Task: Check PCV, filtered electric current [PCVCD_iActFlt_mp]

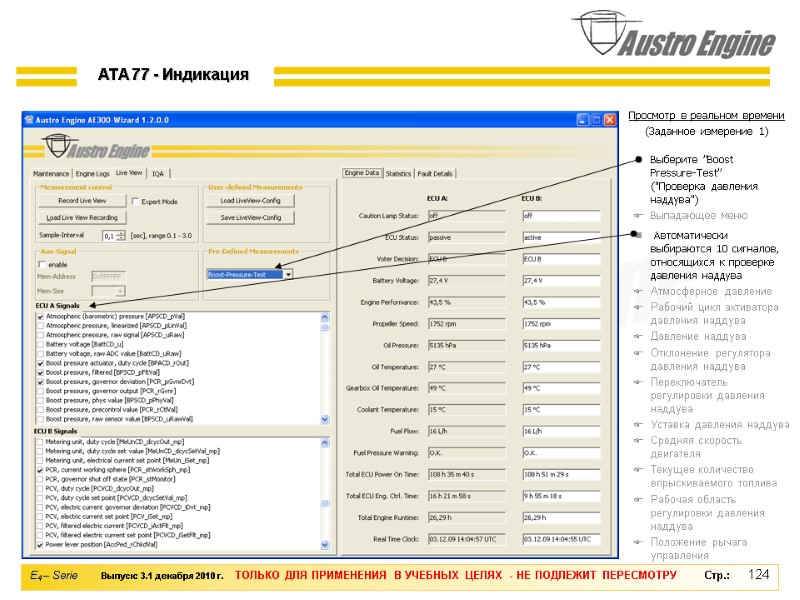Action: tap(40, 526)
